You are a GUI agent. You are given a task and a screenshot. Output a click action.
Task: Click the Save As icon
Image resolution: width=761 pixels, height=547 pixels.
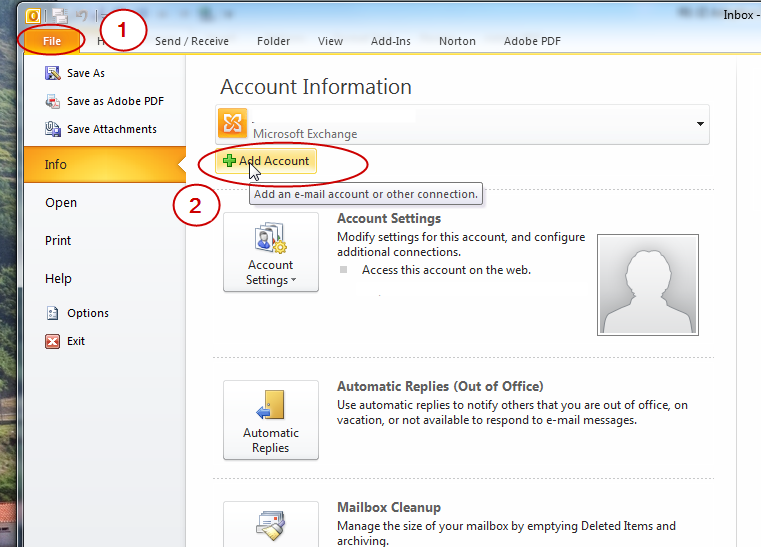click(52, 73)
